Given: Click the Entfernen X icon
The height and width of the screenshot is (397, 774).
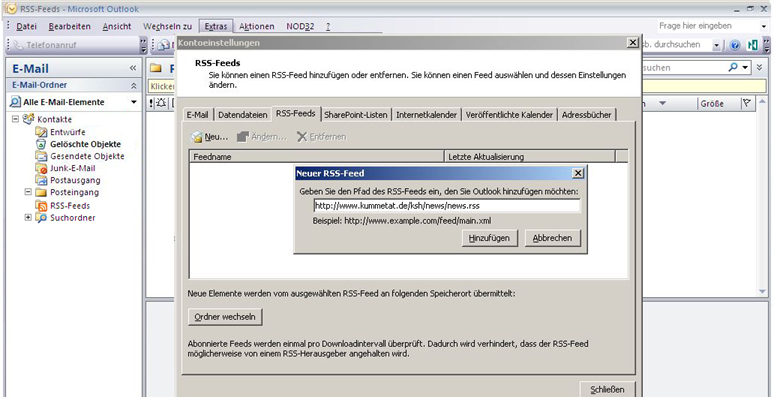Looking at the screenshot, I should tap(302, 137).
